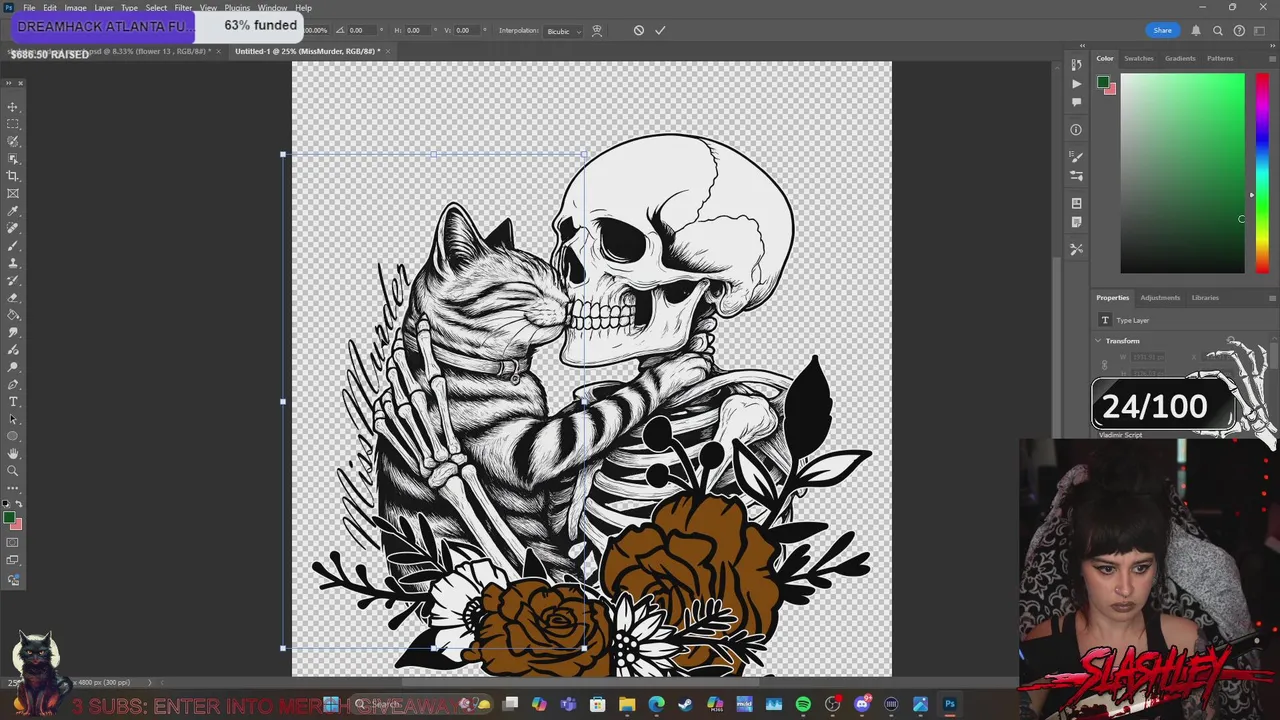Image resolution: width=1280 pixels, height=720 pixels.
Task: Select the Crop tool
Action: [13, 176]
